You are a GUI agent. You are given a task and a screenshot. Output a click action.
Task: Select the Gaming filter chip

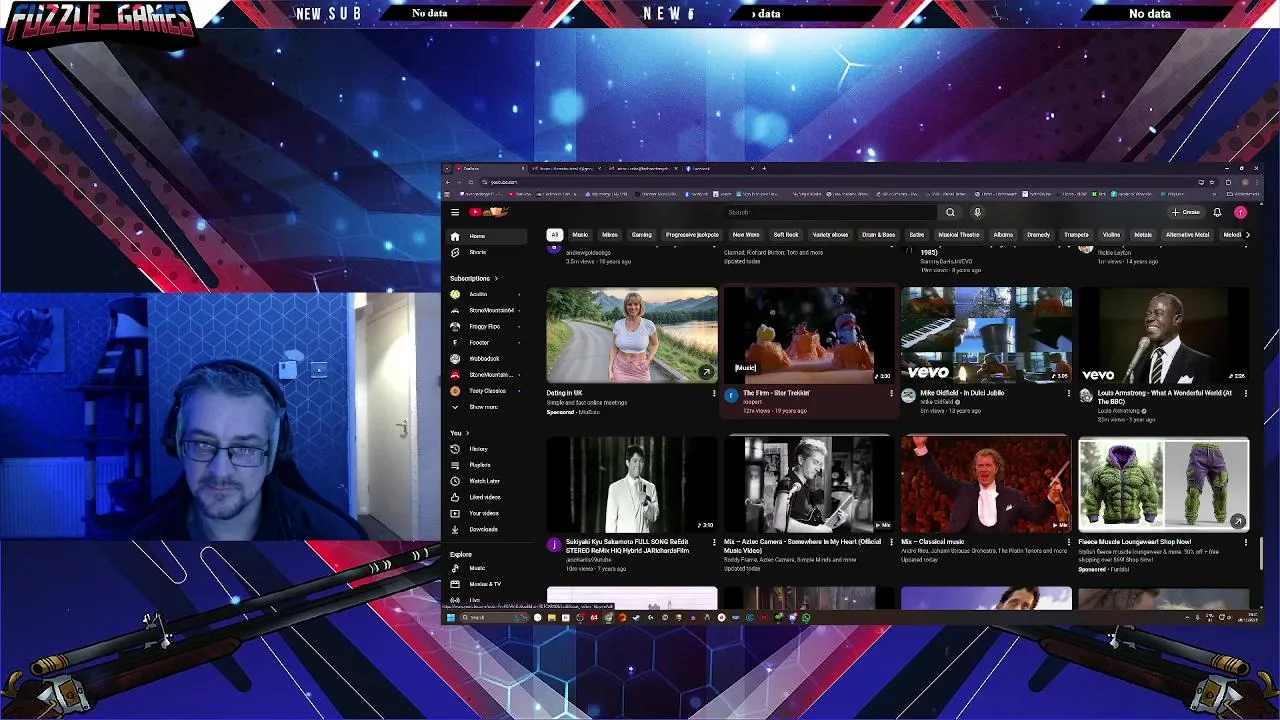point(642,235)
